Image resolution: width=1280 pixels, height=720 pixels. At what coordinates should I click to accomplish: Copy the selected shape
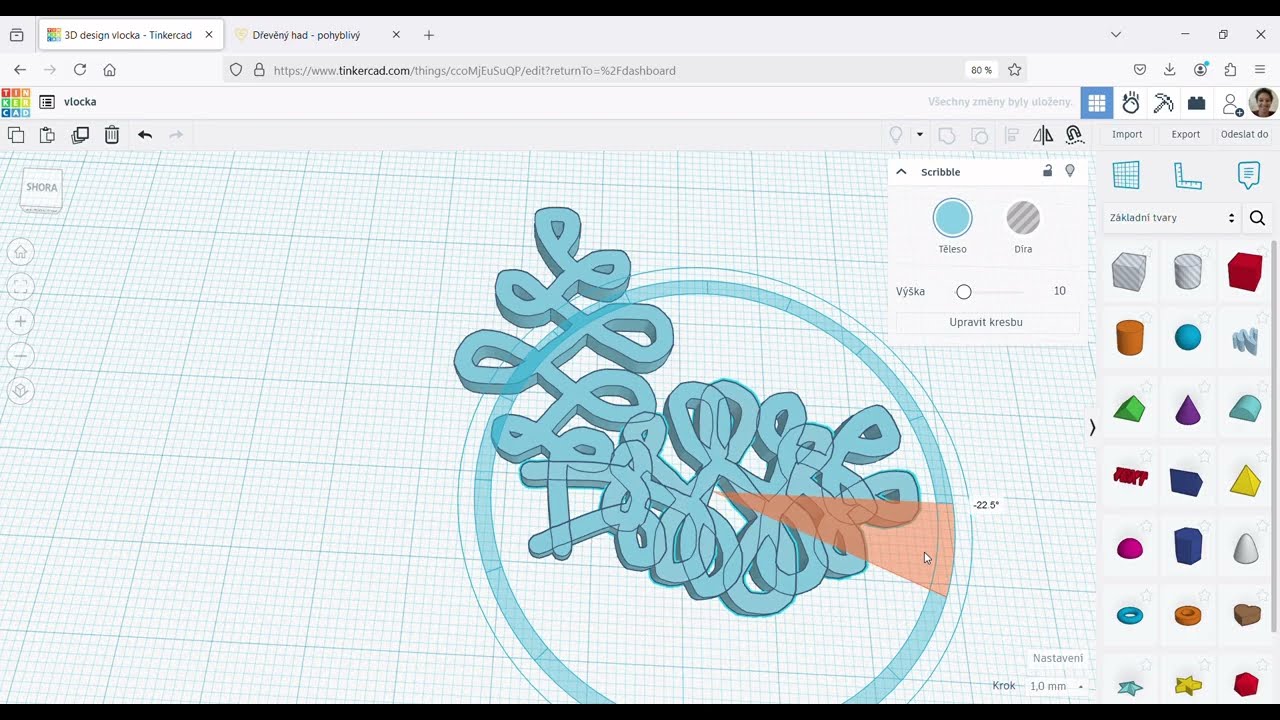(16, 135)
